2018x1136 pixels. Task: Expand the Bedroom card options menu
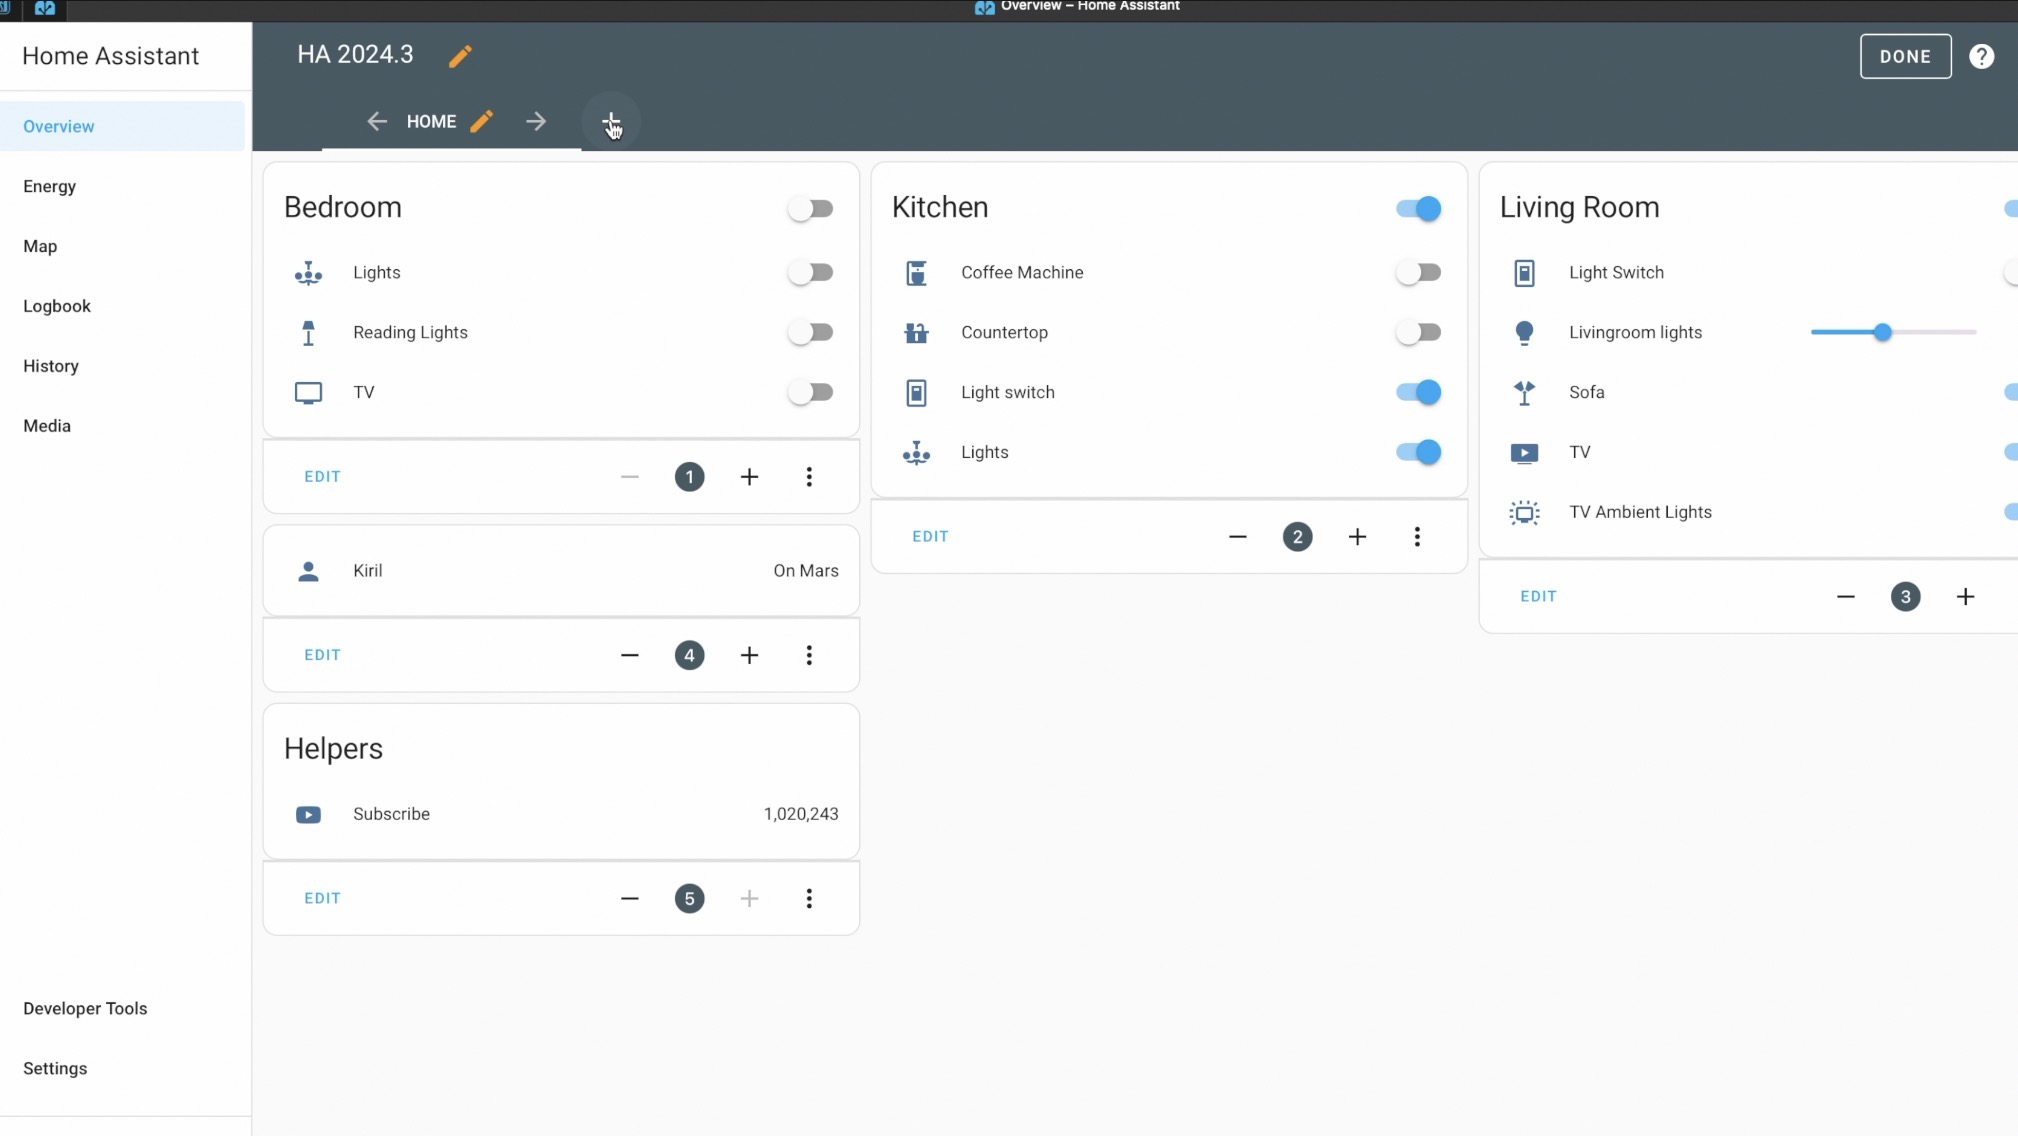click(x=809, y=477)
